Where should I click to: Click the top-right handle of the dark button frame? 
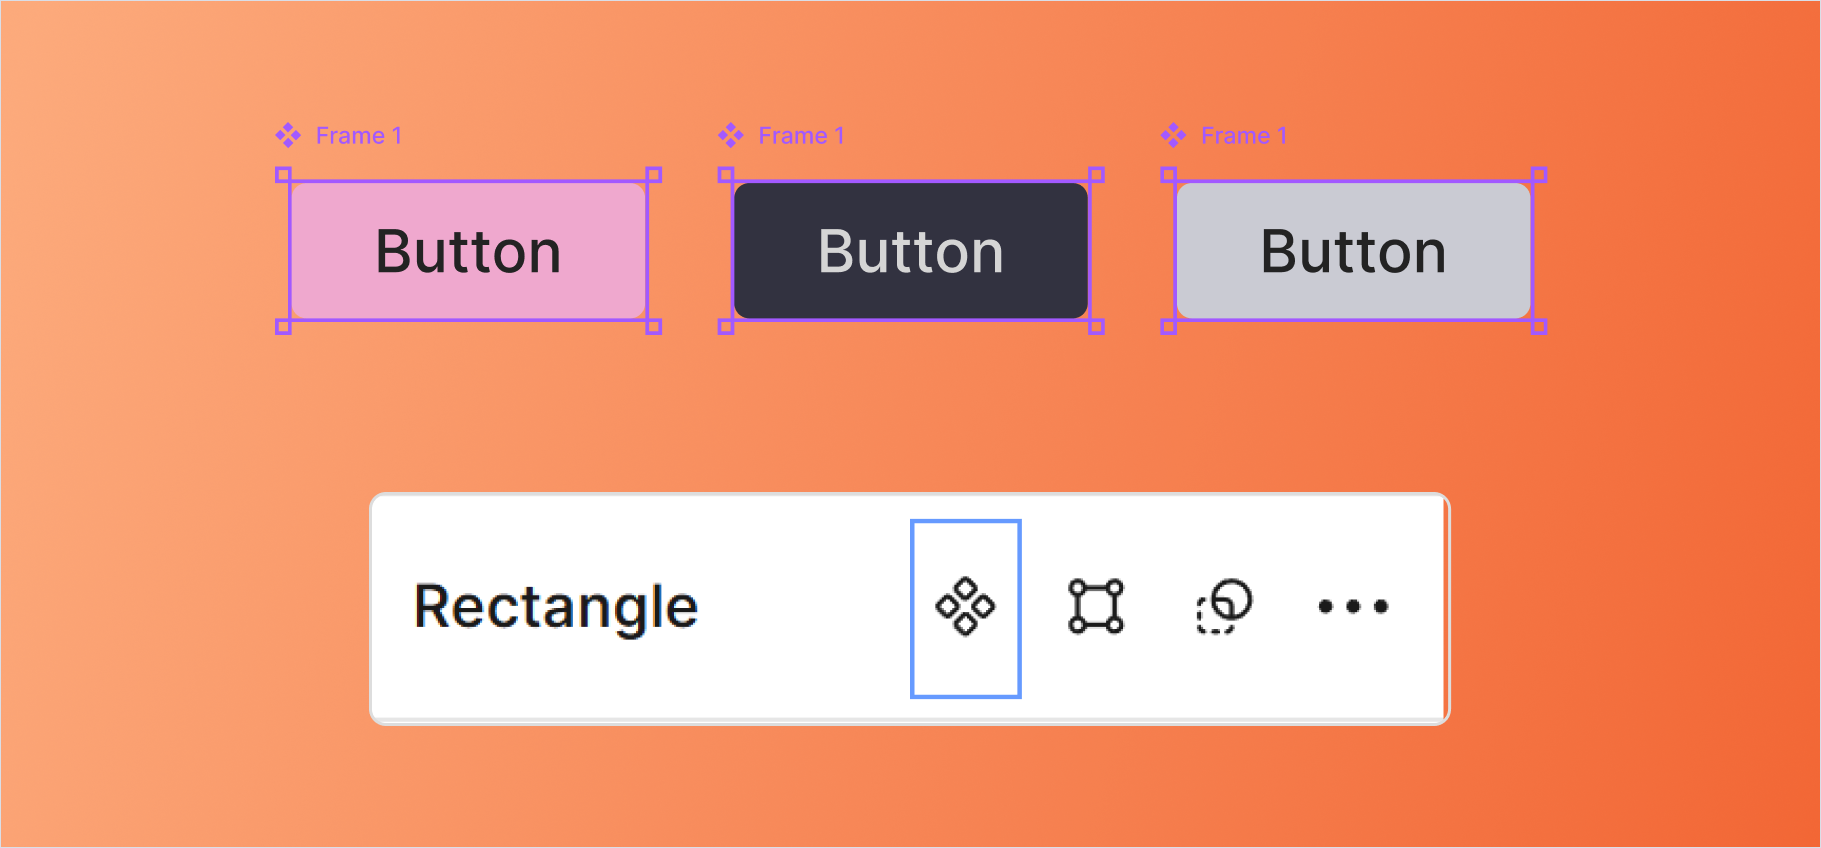1096,175
